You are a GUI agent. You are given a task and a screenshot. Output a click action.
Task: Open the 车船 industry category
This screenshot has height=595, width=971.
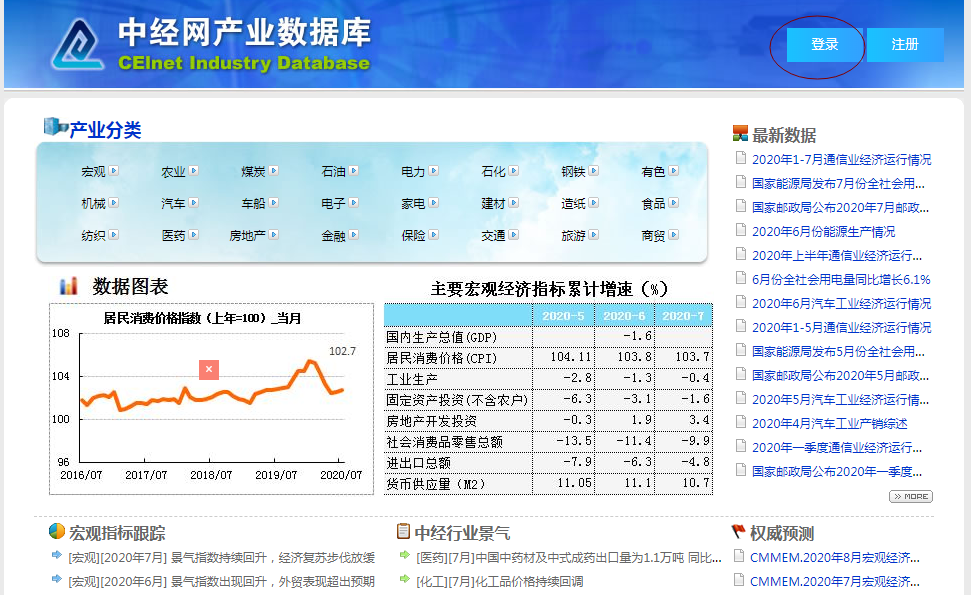[x=253, y=204]
